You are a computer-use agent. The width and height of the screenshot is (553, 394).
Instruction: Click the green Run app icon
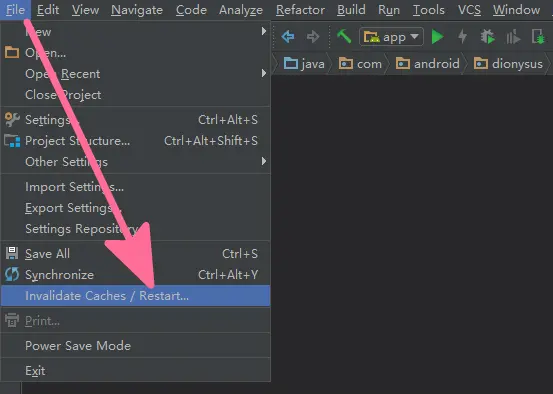click(437, 36)
